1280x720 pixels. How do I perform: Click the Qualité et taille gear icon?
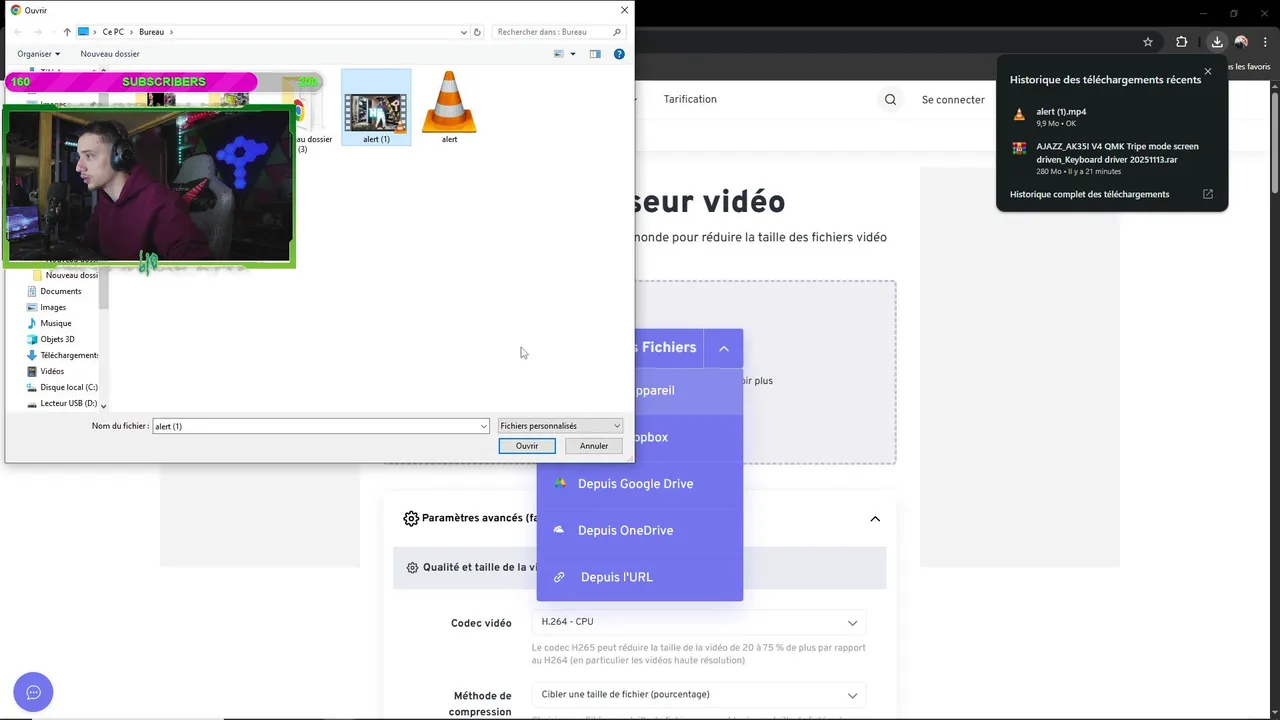click(412, 567)
